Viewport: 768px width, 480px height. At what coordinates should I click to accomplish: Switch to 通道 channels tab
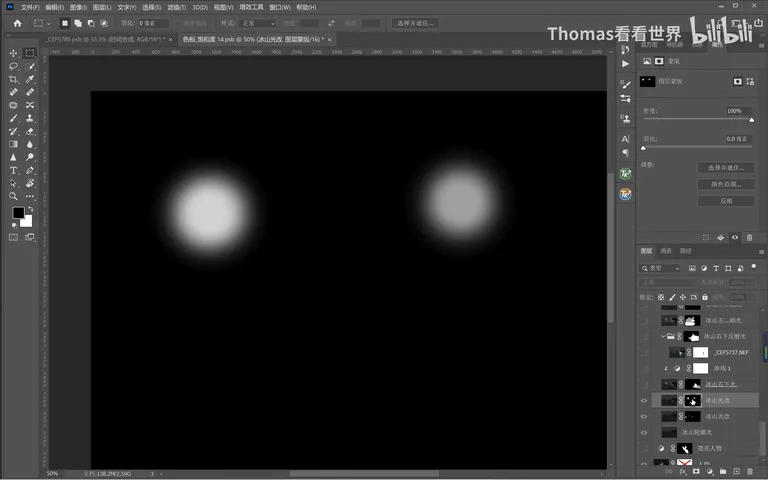[x=666, y=251]
